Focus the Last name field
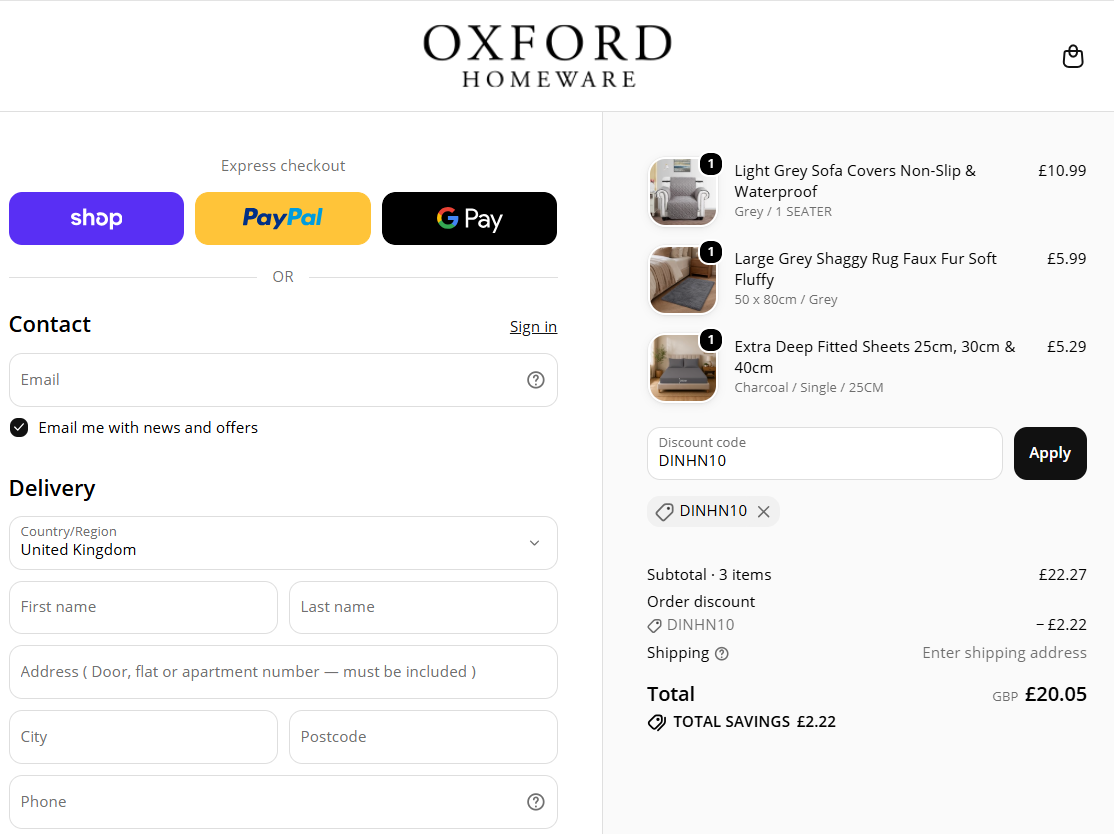Screen dimensions: 1114x834 coord(423,607)
